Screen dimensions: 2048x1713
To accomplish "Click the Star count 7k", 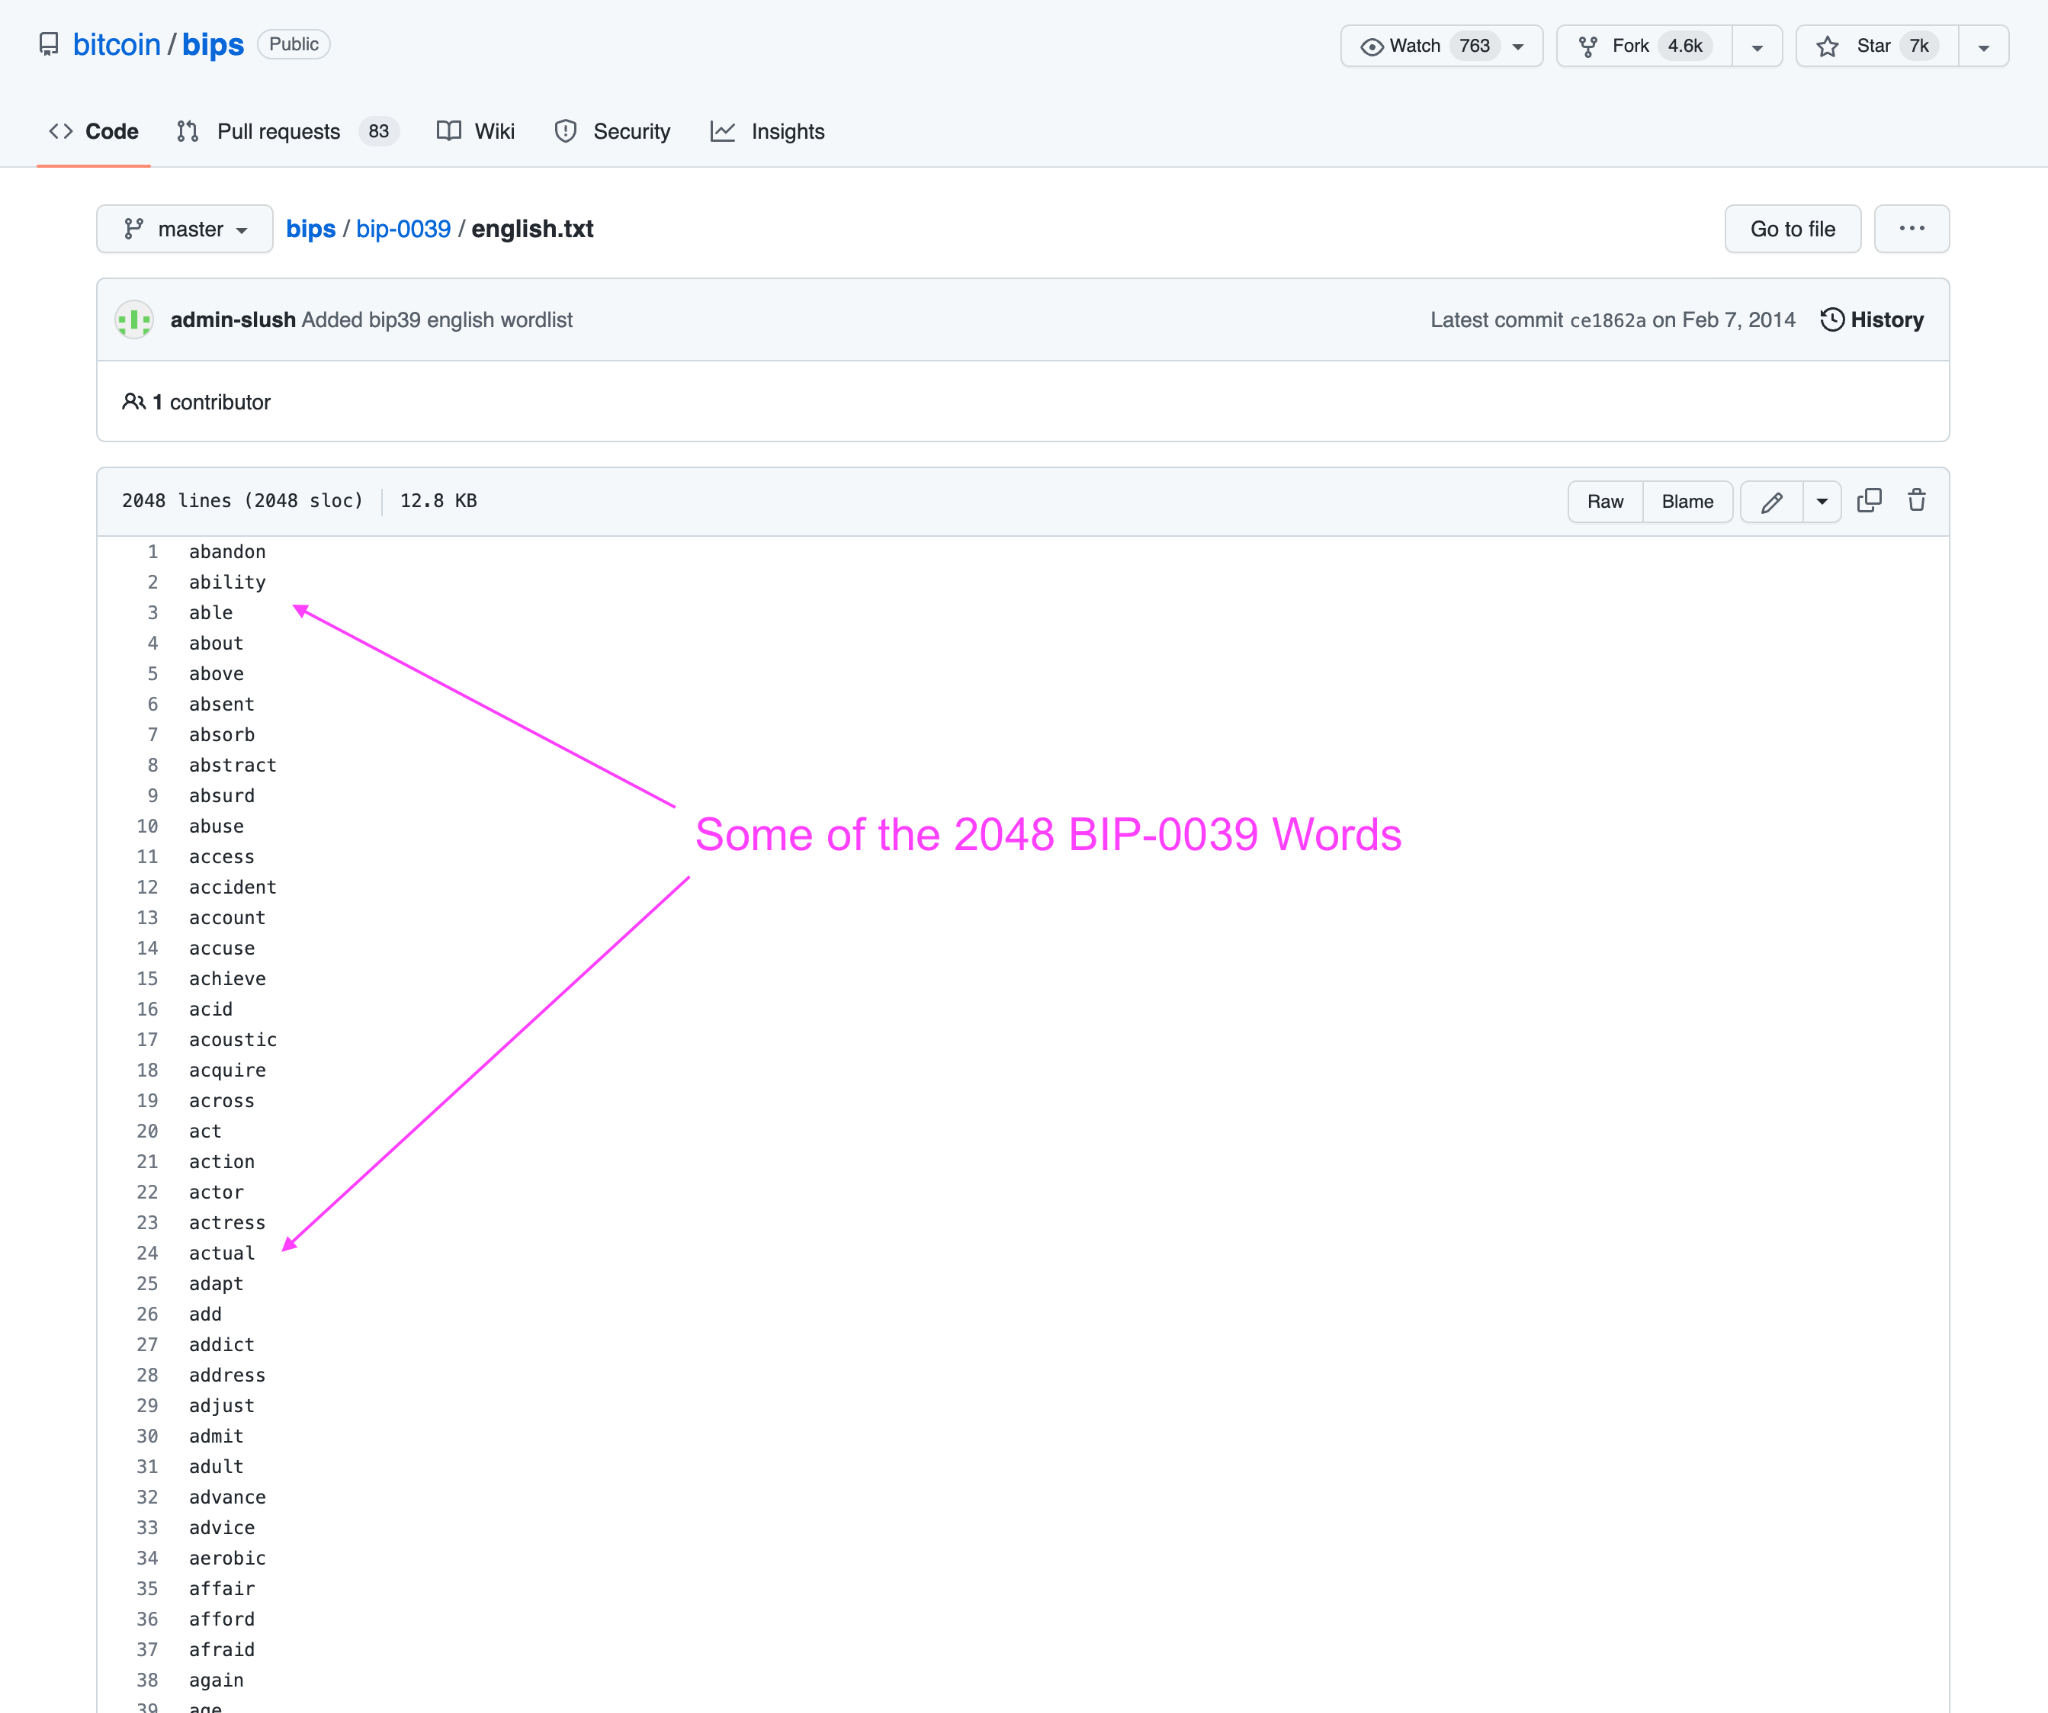I will pos(1919,46).
